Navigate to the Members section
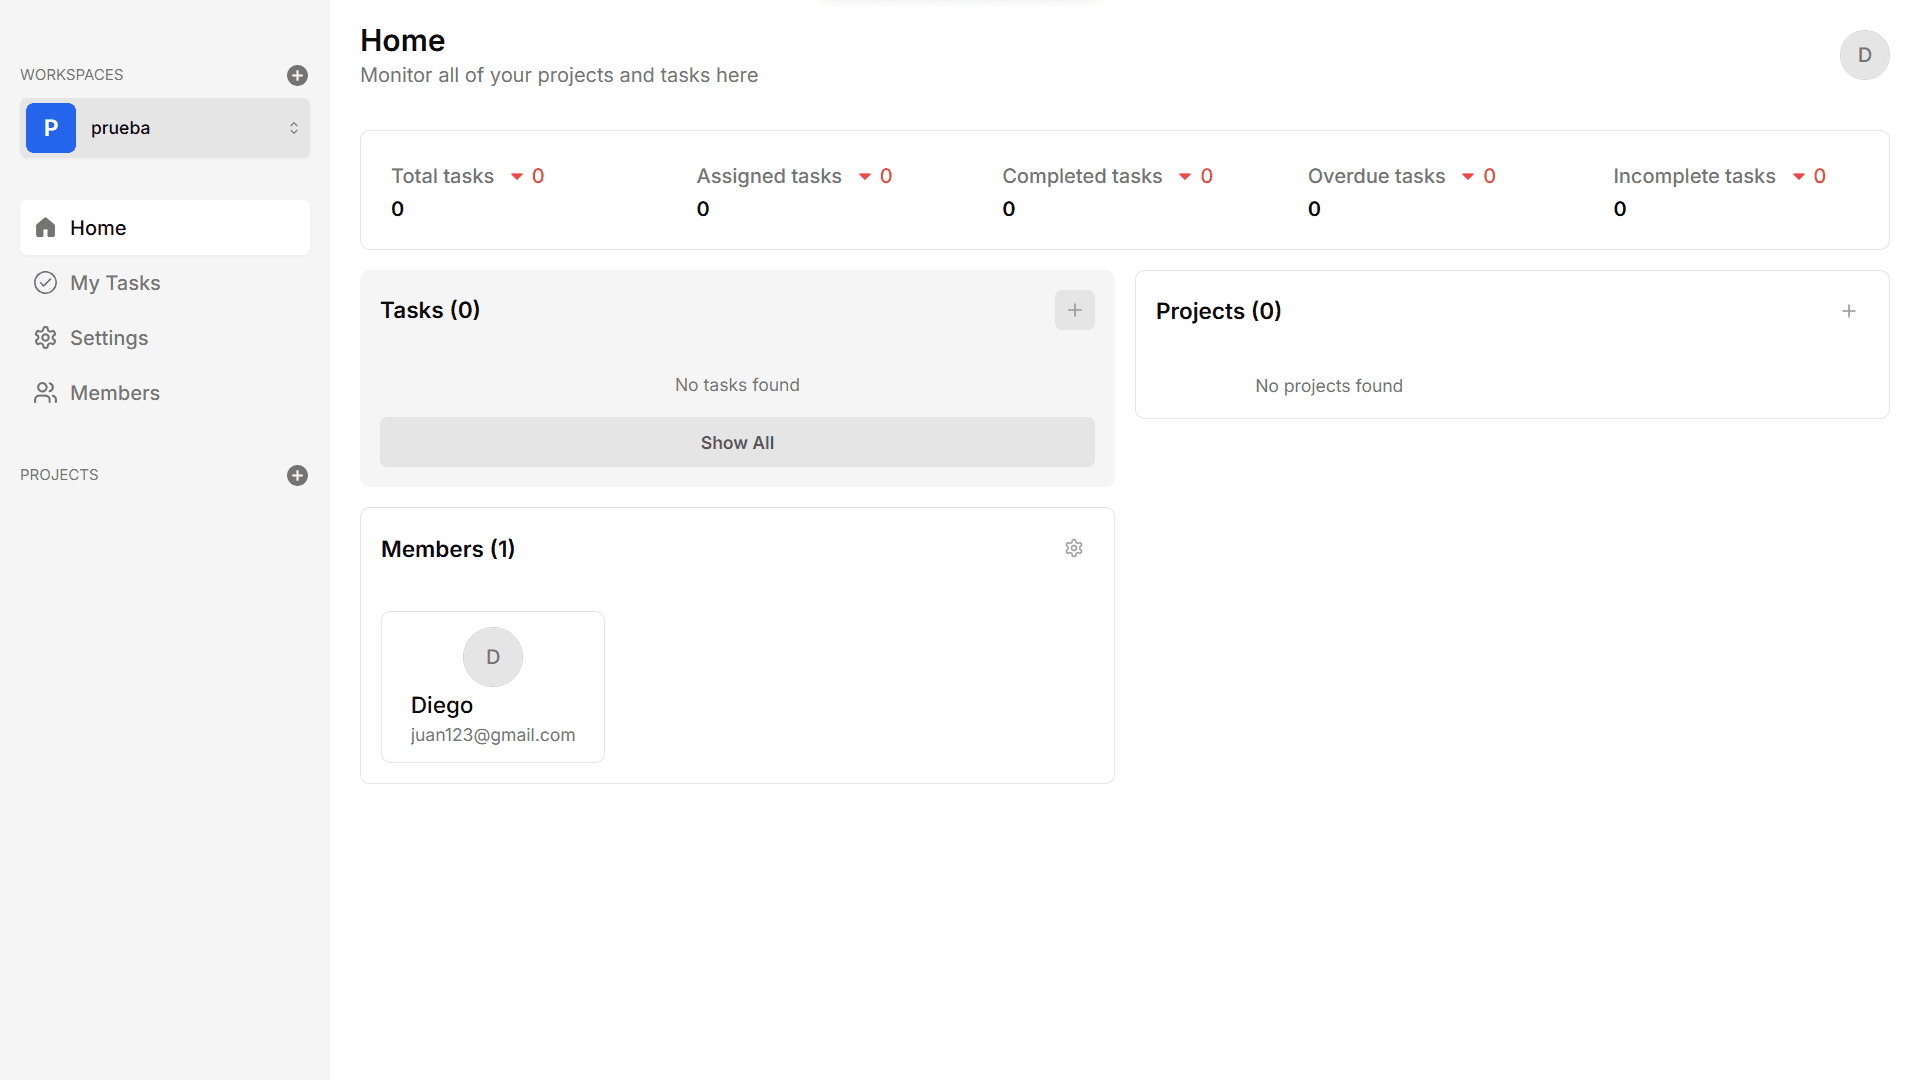Viewport: 1920px width, 1080px height. 114,393
